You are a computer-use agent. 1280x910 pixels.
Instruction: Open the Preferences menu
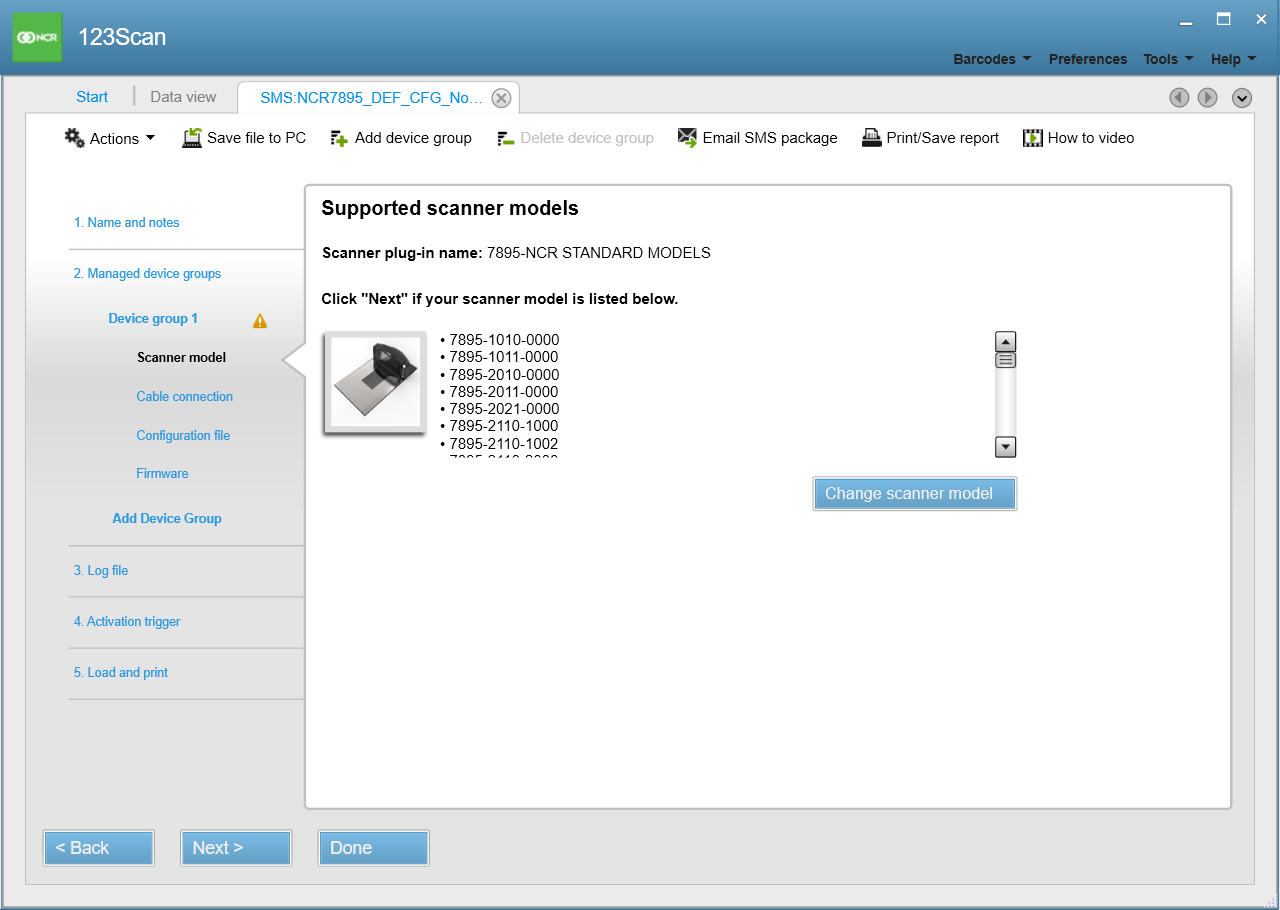(1088, 59)
